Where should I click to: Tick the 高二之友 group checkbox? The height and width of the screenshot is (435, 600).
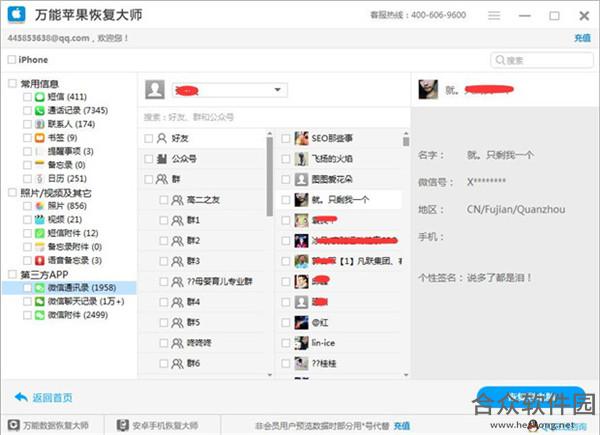tap(163, 200)
